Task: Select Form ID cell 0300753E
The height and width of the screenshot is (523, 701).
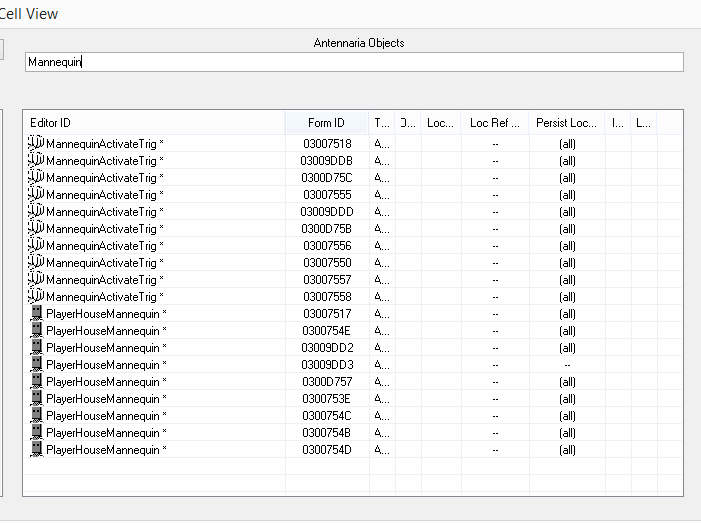Action: (326, 399)
